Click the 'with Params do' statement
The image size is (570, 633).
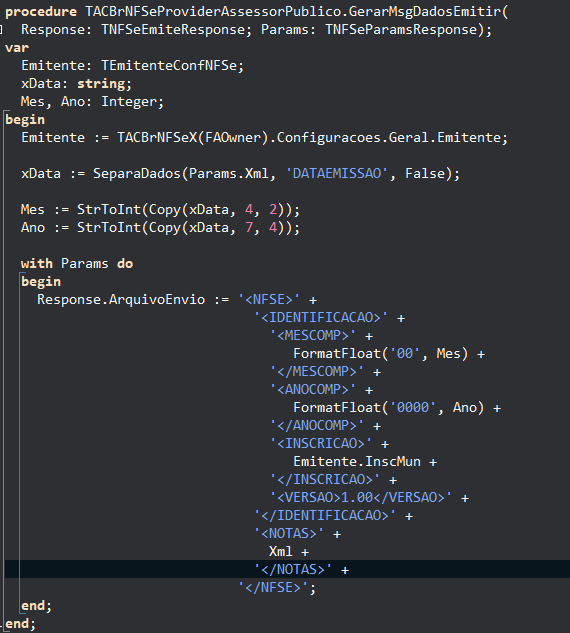tap(77, 263)
